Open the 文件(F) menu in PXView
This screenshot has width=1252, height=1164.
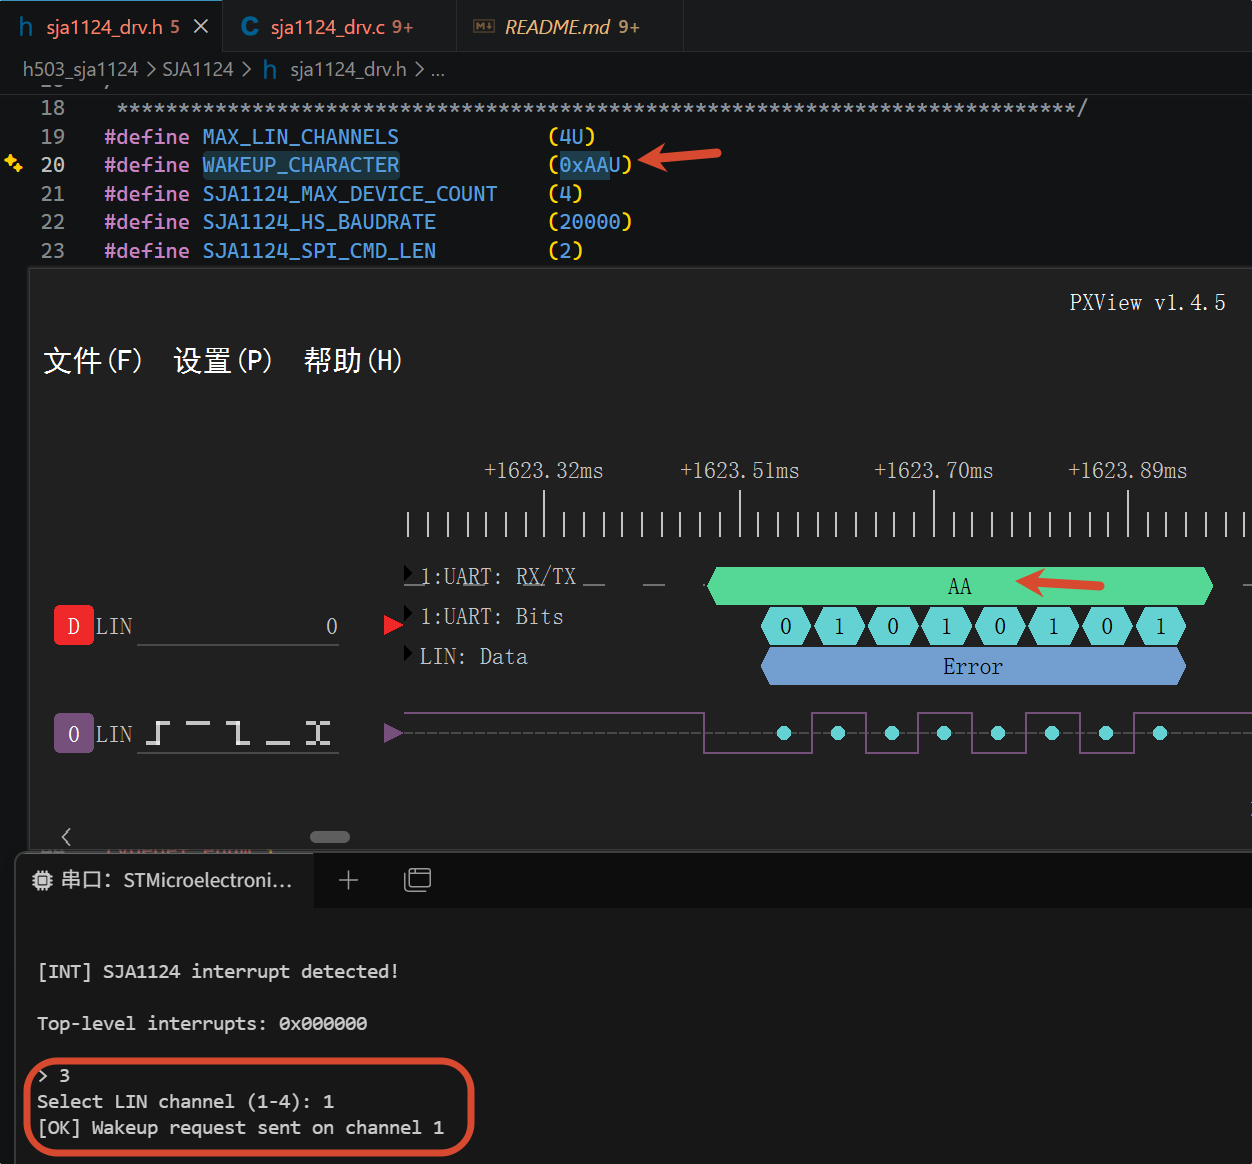[x=93, y=360]
